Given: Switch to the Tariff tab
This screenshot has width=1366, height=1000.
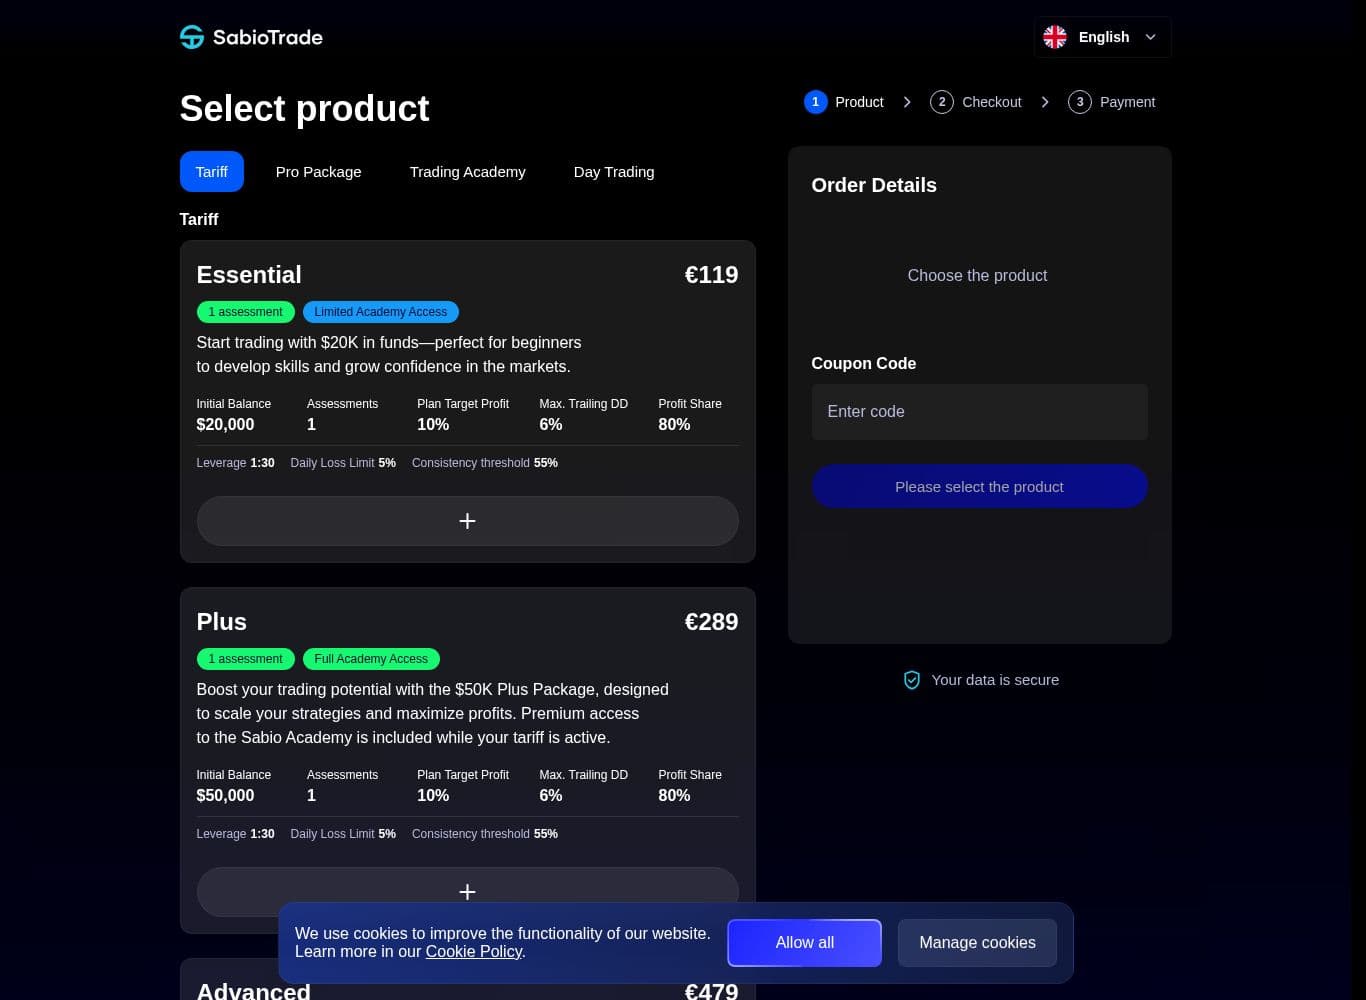Looking at the screenshot, I should 212,172.
